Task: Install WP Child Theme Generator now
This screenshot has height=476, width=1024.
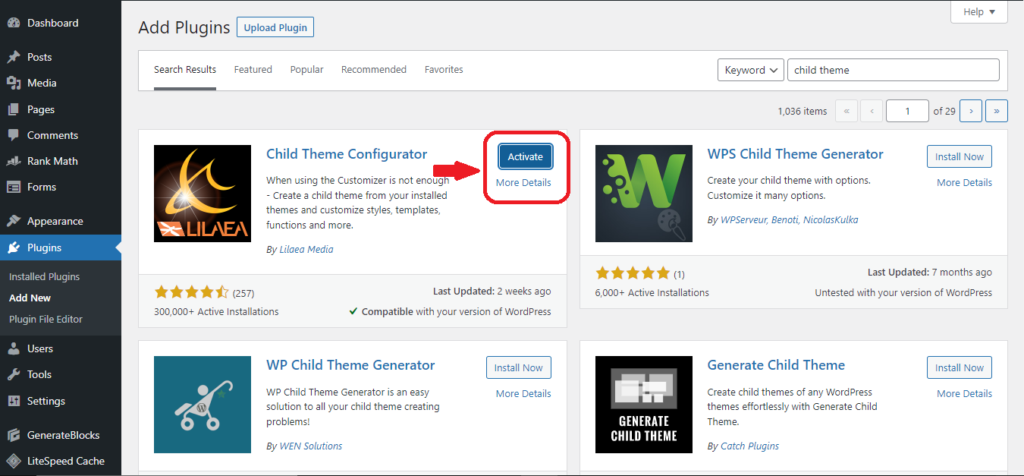Action: tap(519, 368)
